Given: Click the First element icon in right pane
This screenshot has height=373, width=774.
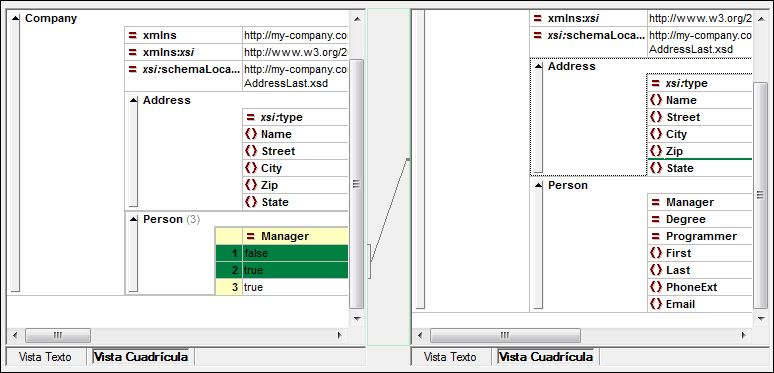Looking at the screenshot, I should coord(656,253).
